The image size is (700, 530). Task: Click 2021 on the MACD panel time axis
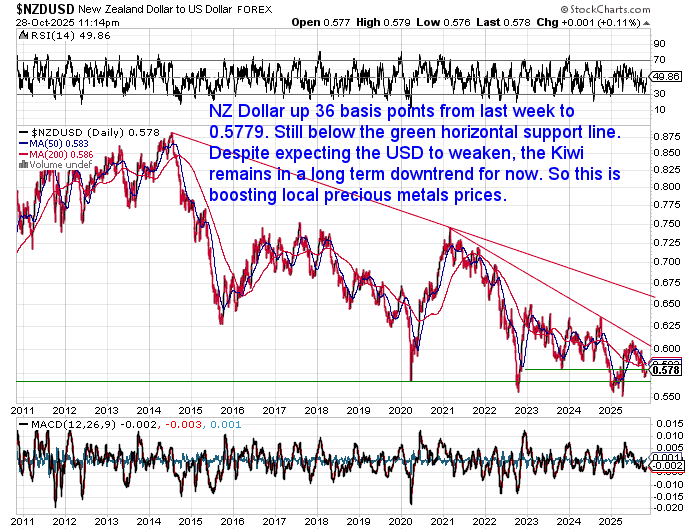[442, 522]
